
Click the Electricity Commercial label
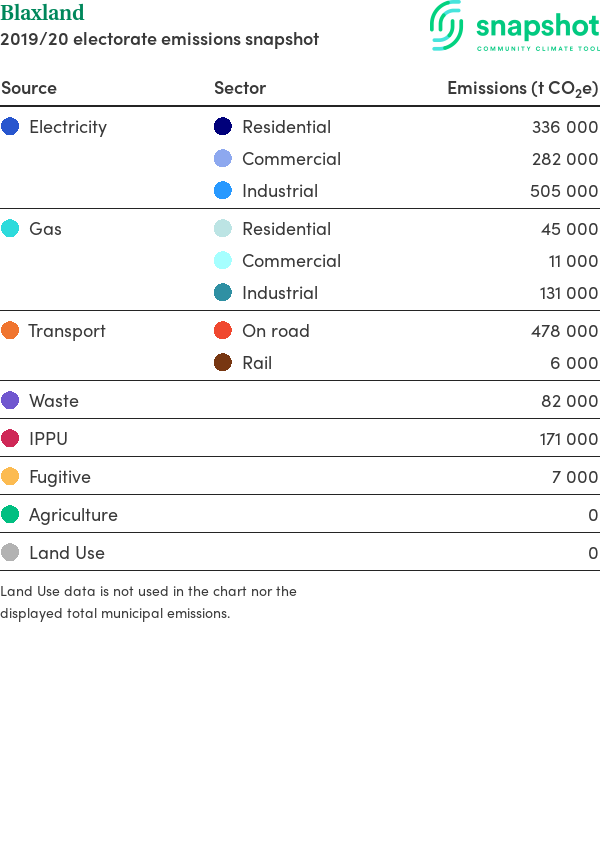tap(292, 159)
